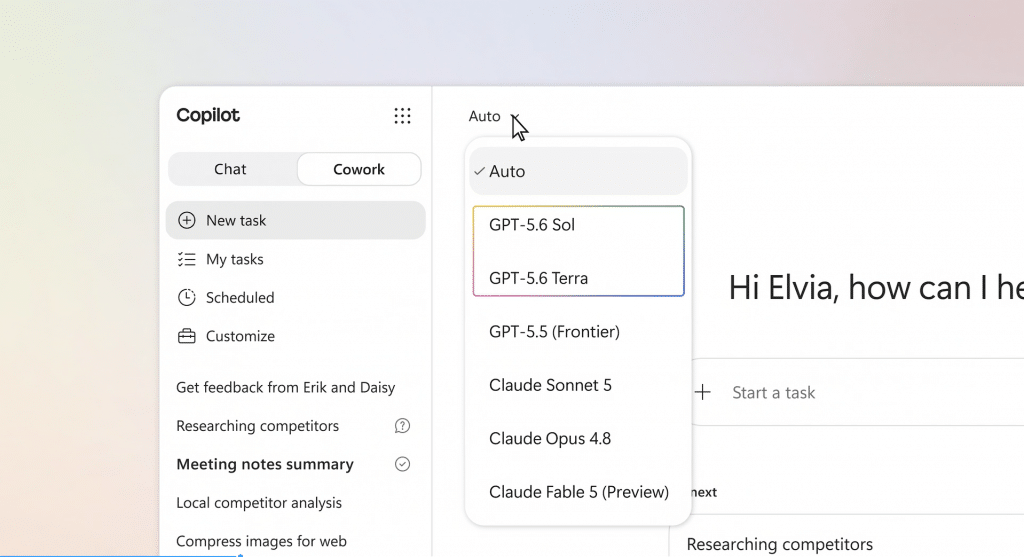Collapse the Auto model dropdown
1024x557 pixels.
493,116
